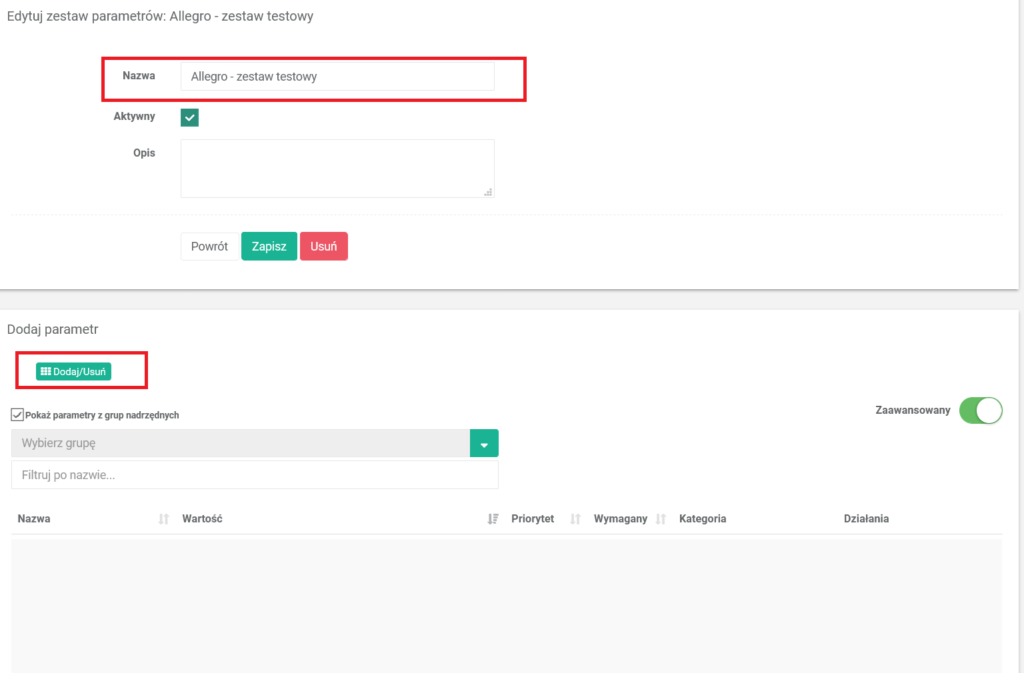Go back using the Powrót button
This screenshot has height=673, width=1024.
[x=209, y=246]
